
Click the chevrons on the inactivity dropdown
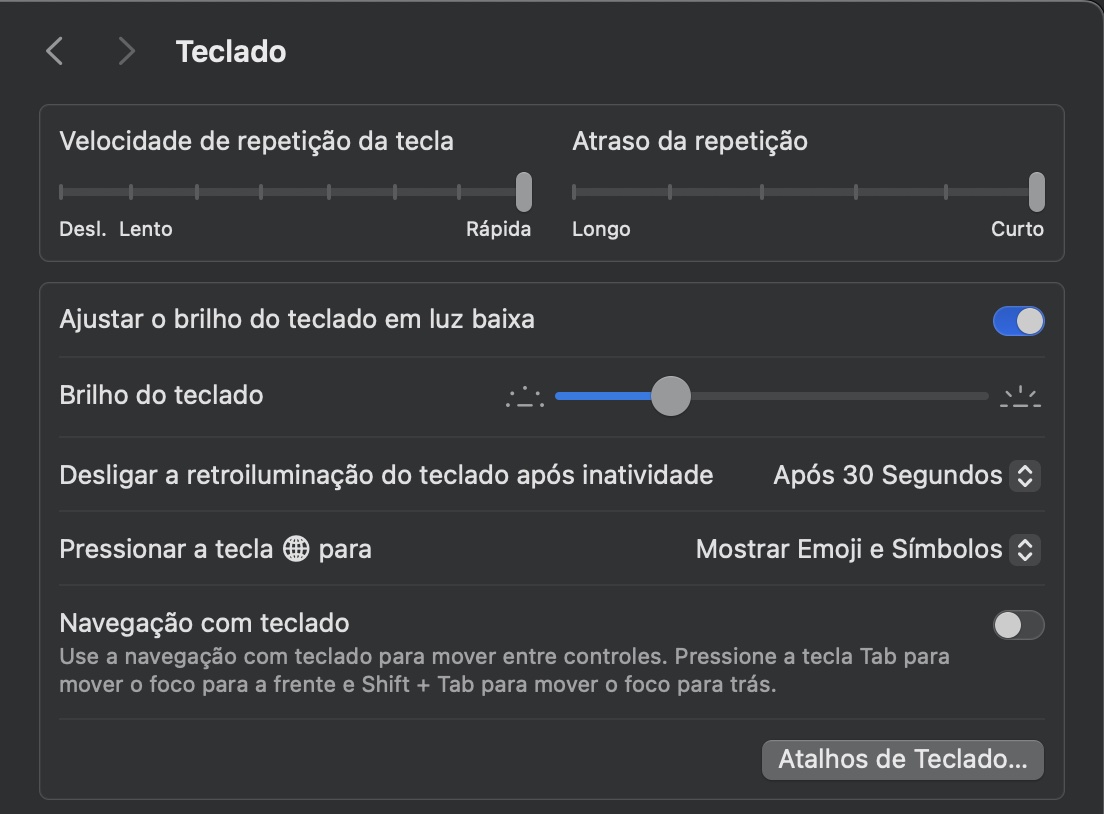click(1023, 476)
